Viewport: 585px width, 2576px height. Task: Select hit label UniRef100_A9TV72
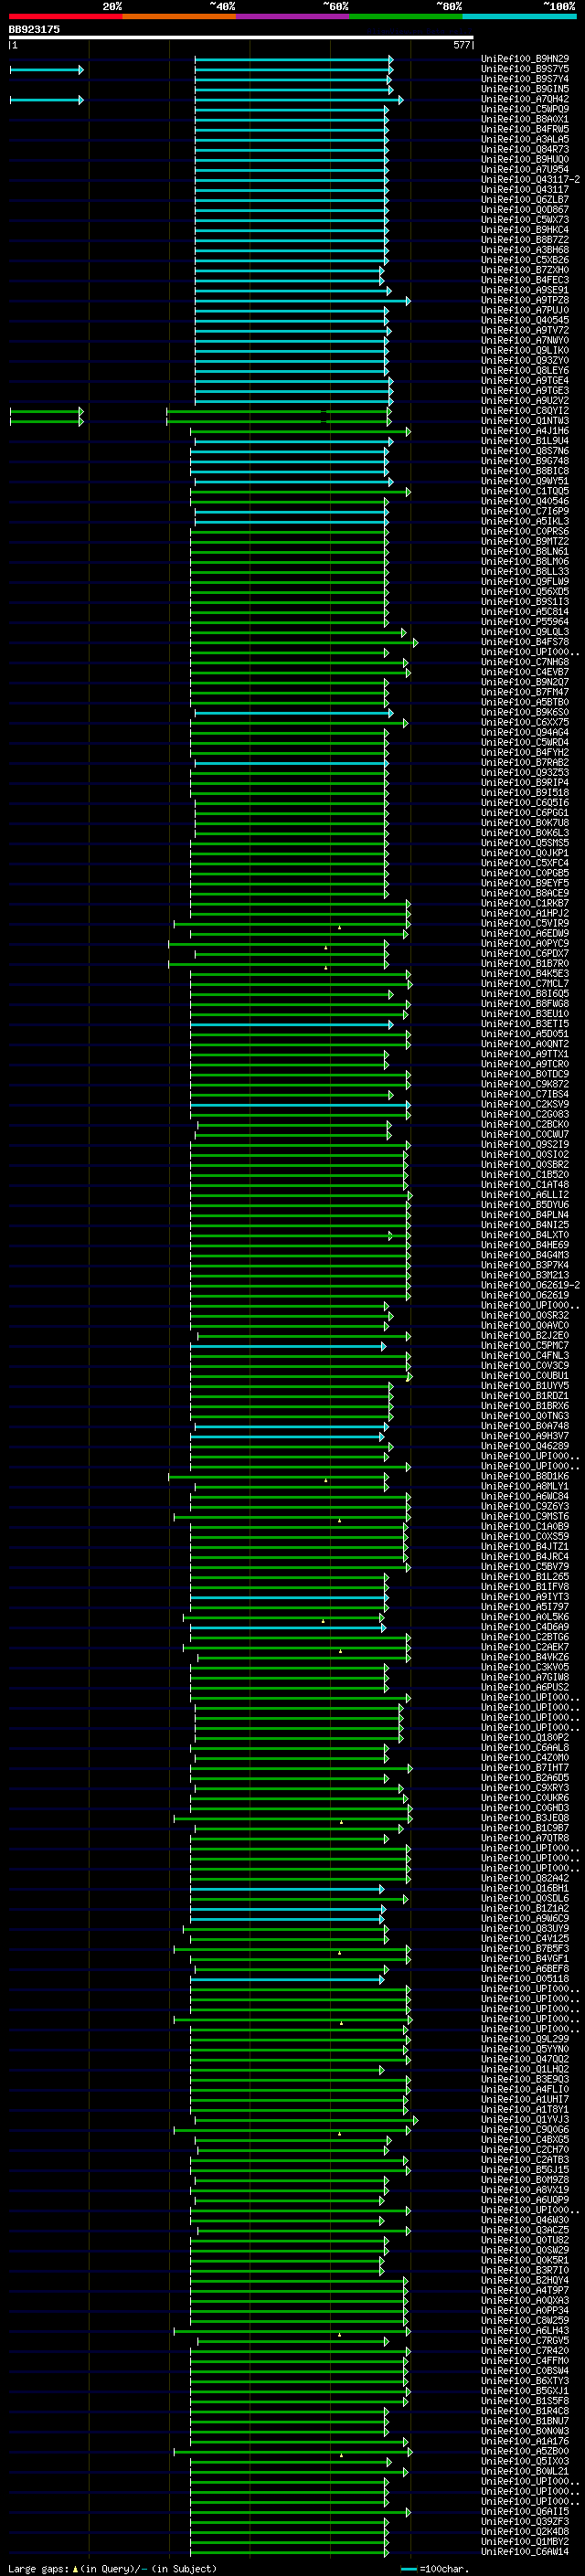(525, 330)
